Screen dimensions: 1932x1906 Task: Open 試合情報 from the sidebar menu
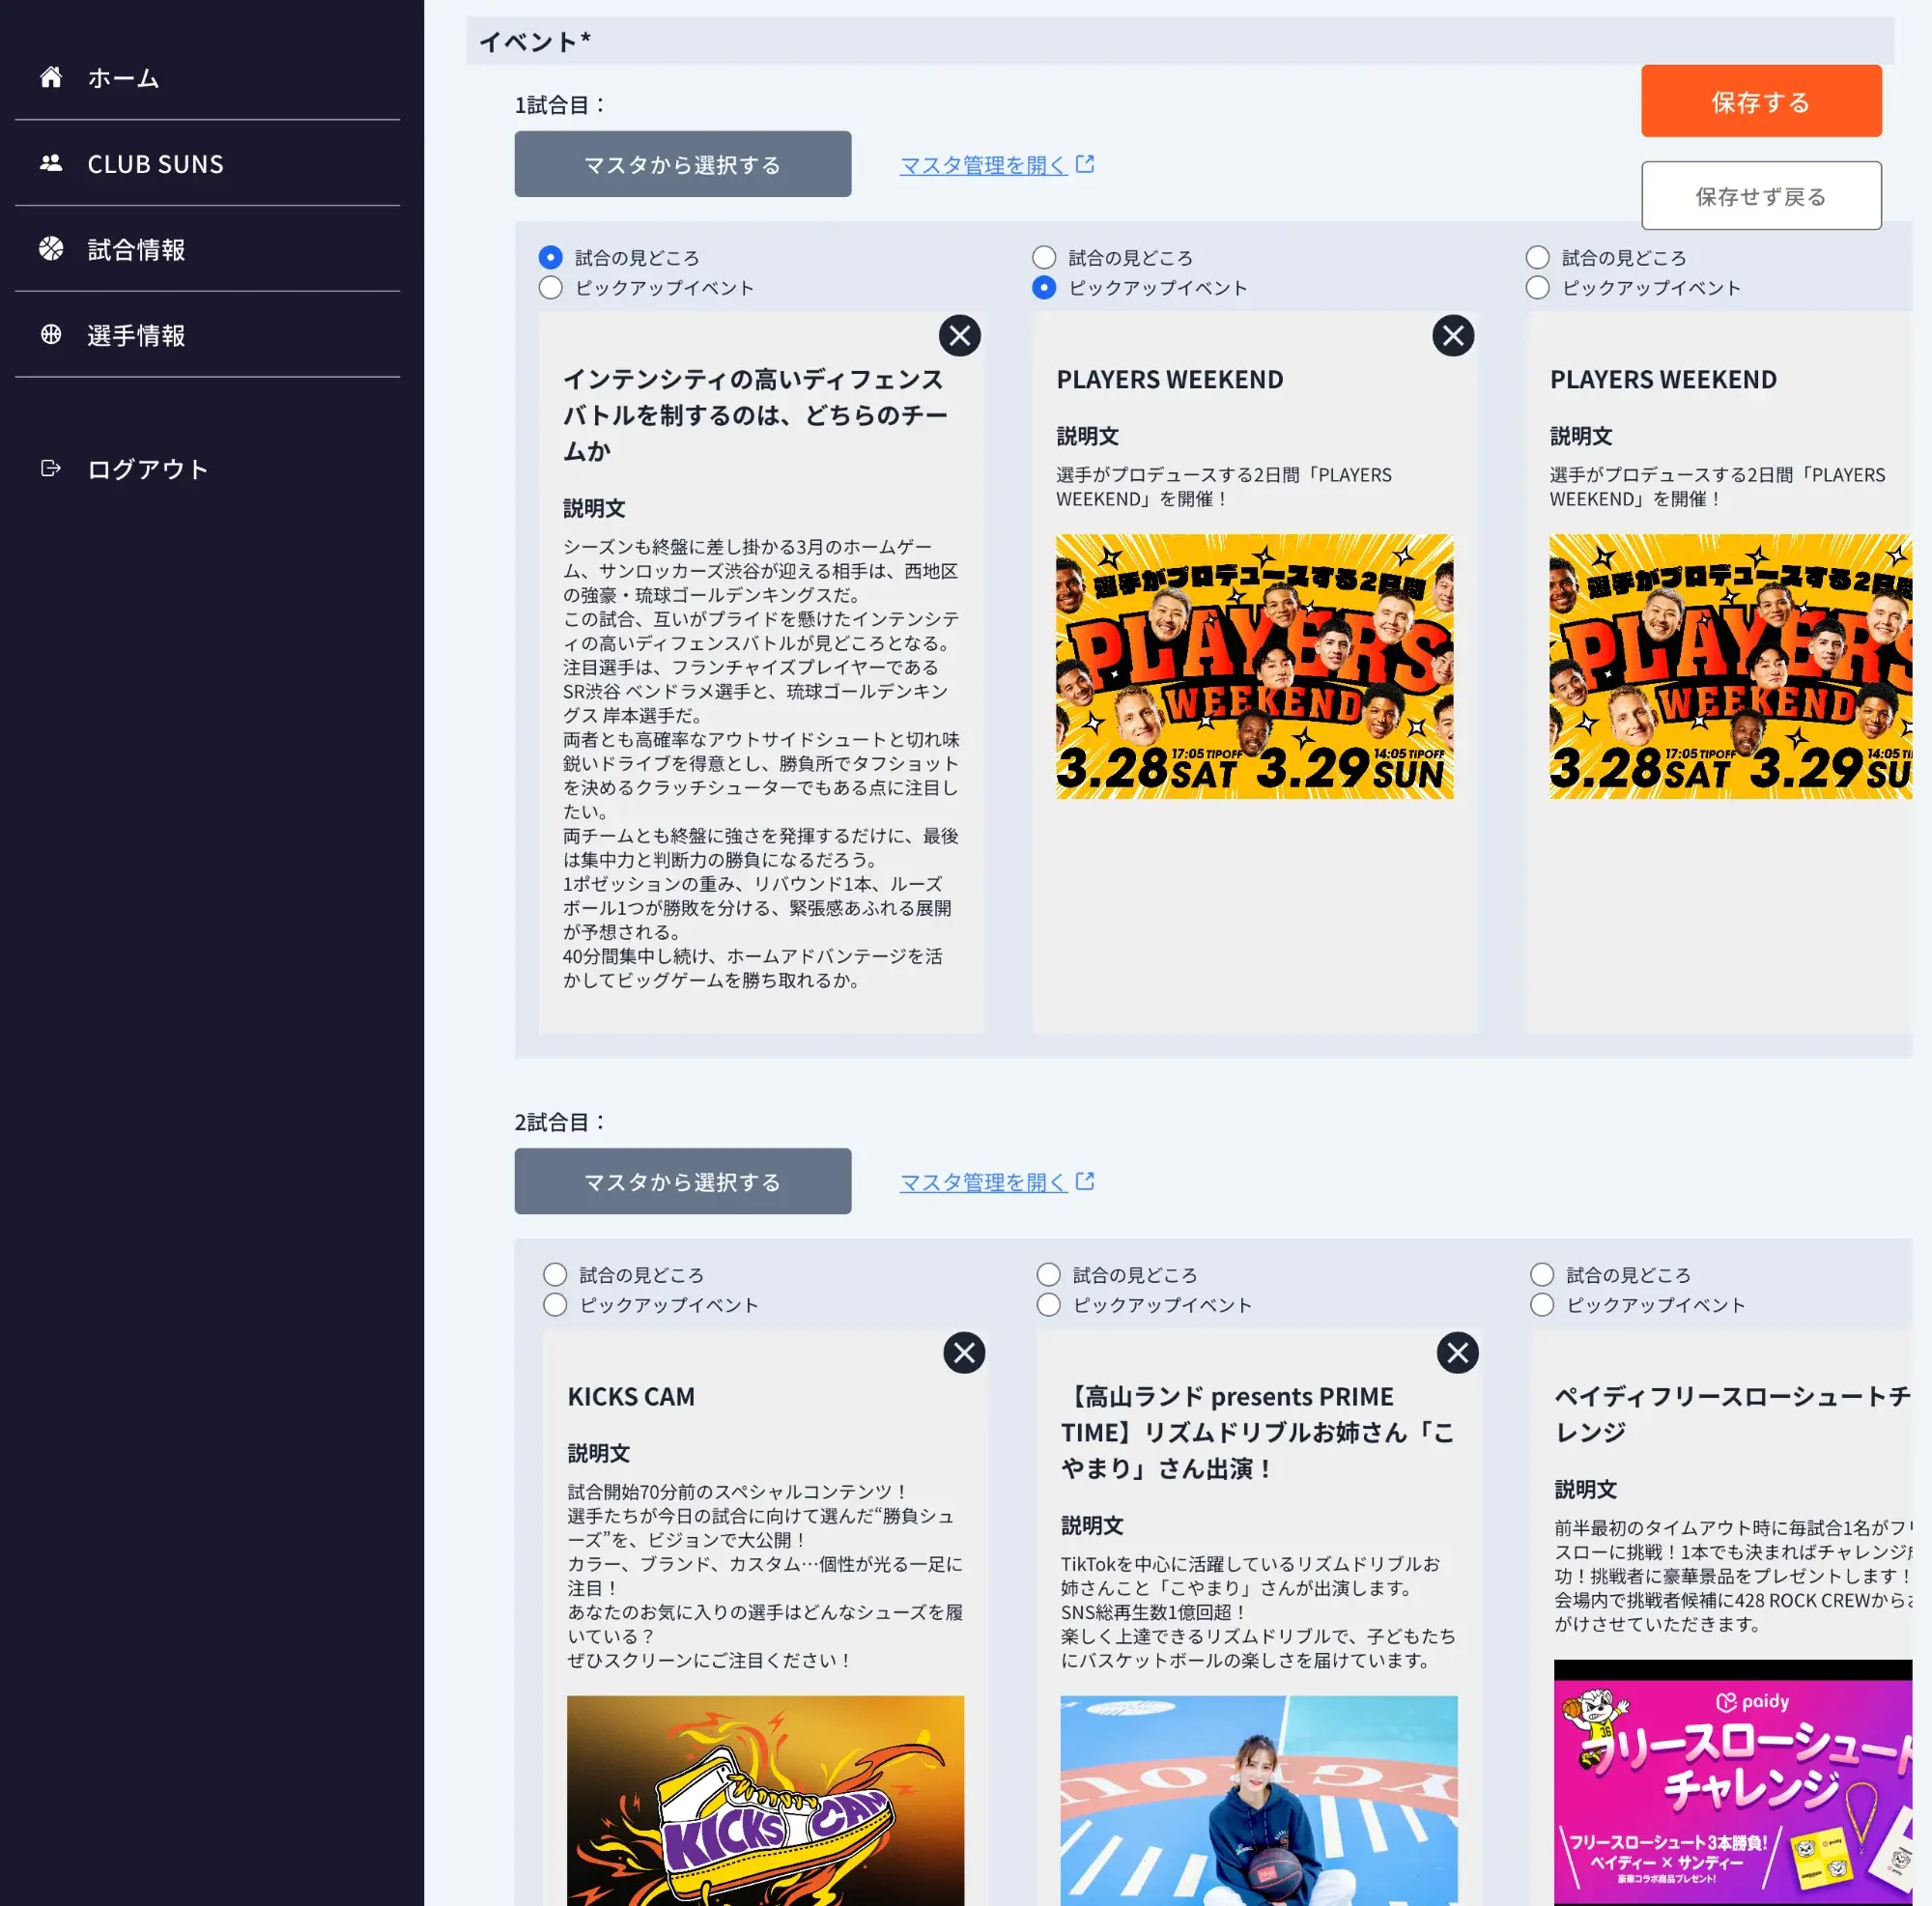pyautogui.click(x=135, y=250)
